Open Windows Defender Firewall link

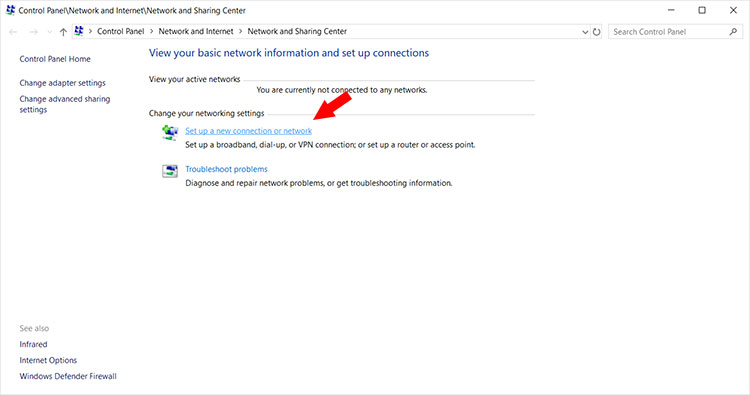pos(68,376)
